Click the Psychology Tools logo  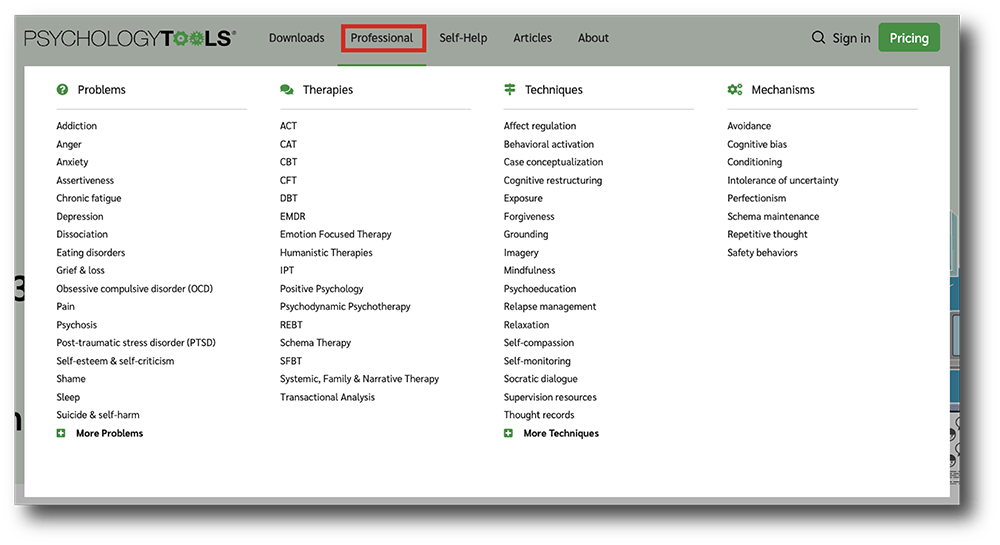(x=129, y=38)
